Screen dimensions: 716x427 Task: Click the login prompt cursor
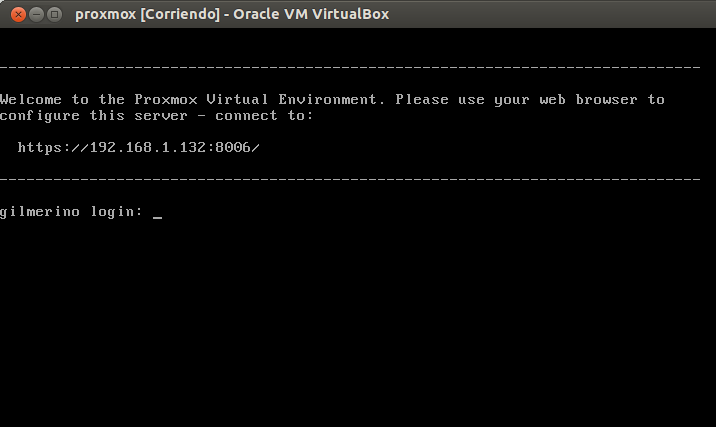(x=158, y=213)
